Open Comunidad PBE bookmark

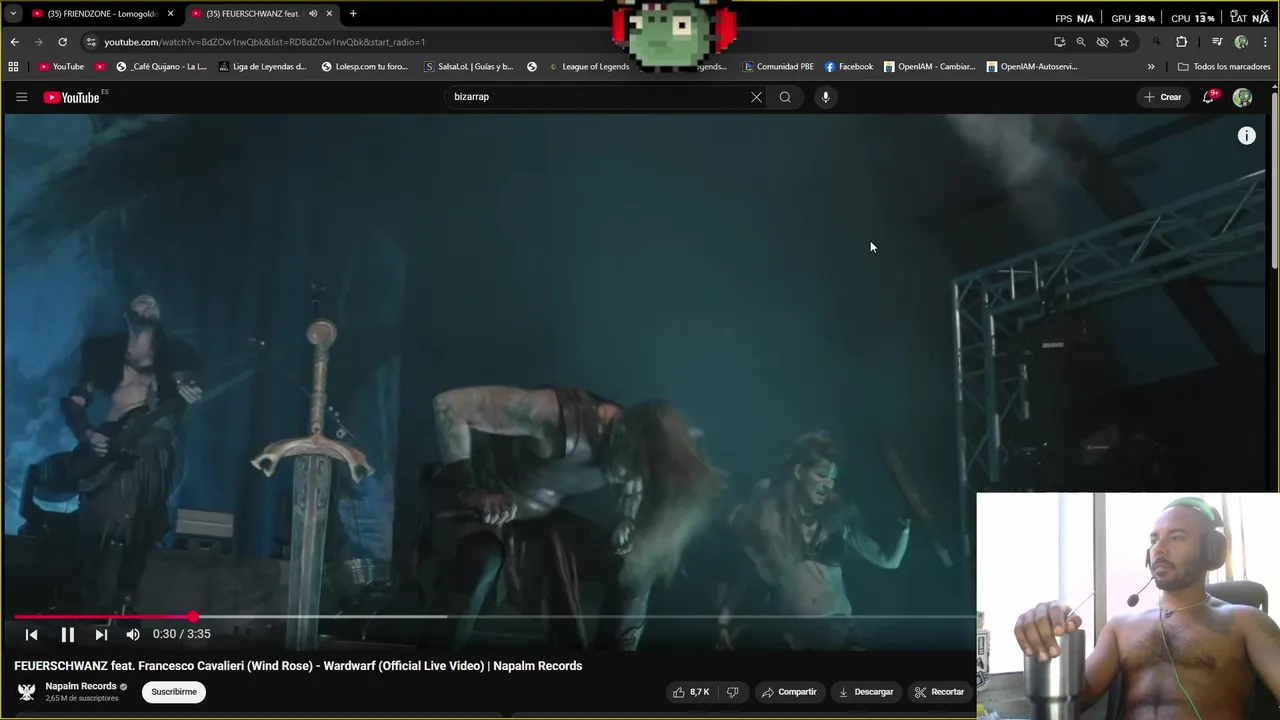coord(778,67)
